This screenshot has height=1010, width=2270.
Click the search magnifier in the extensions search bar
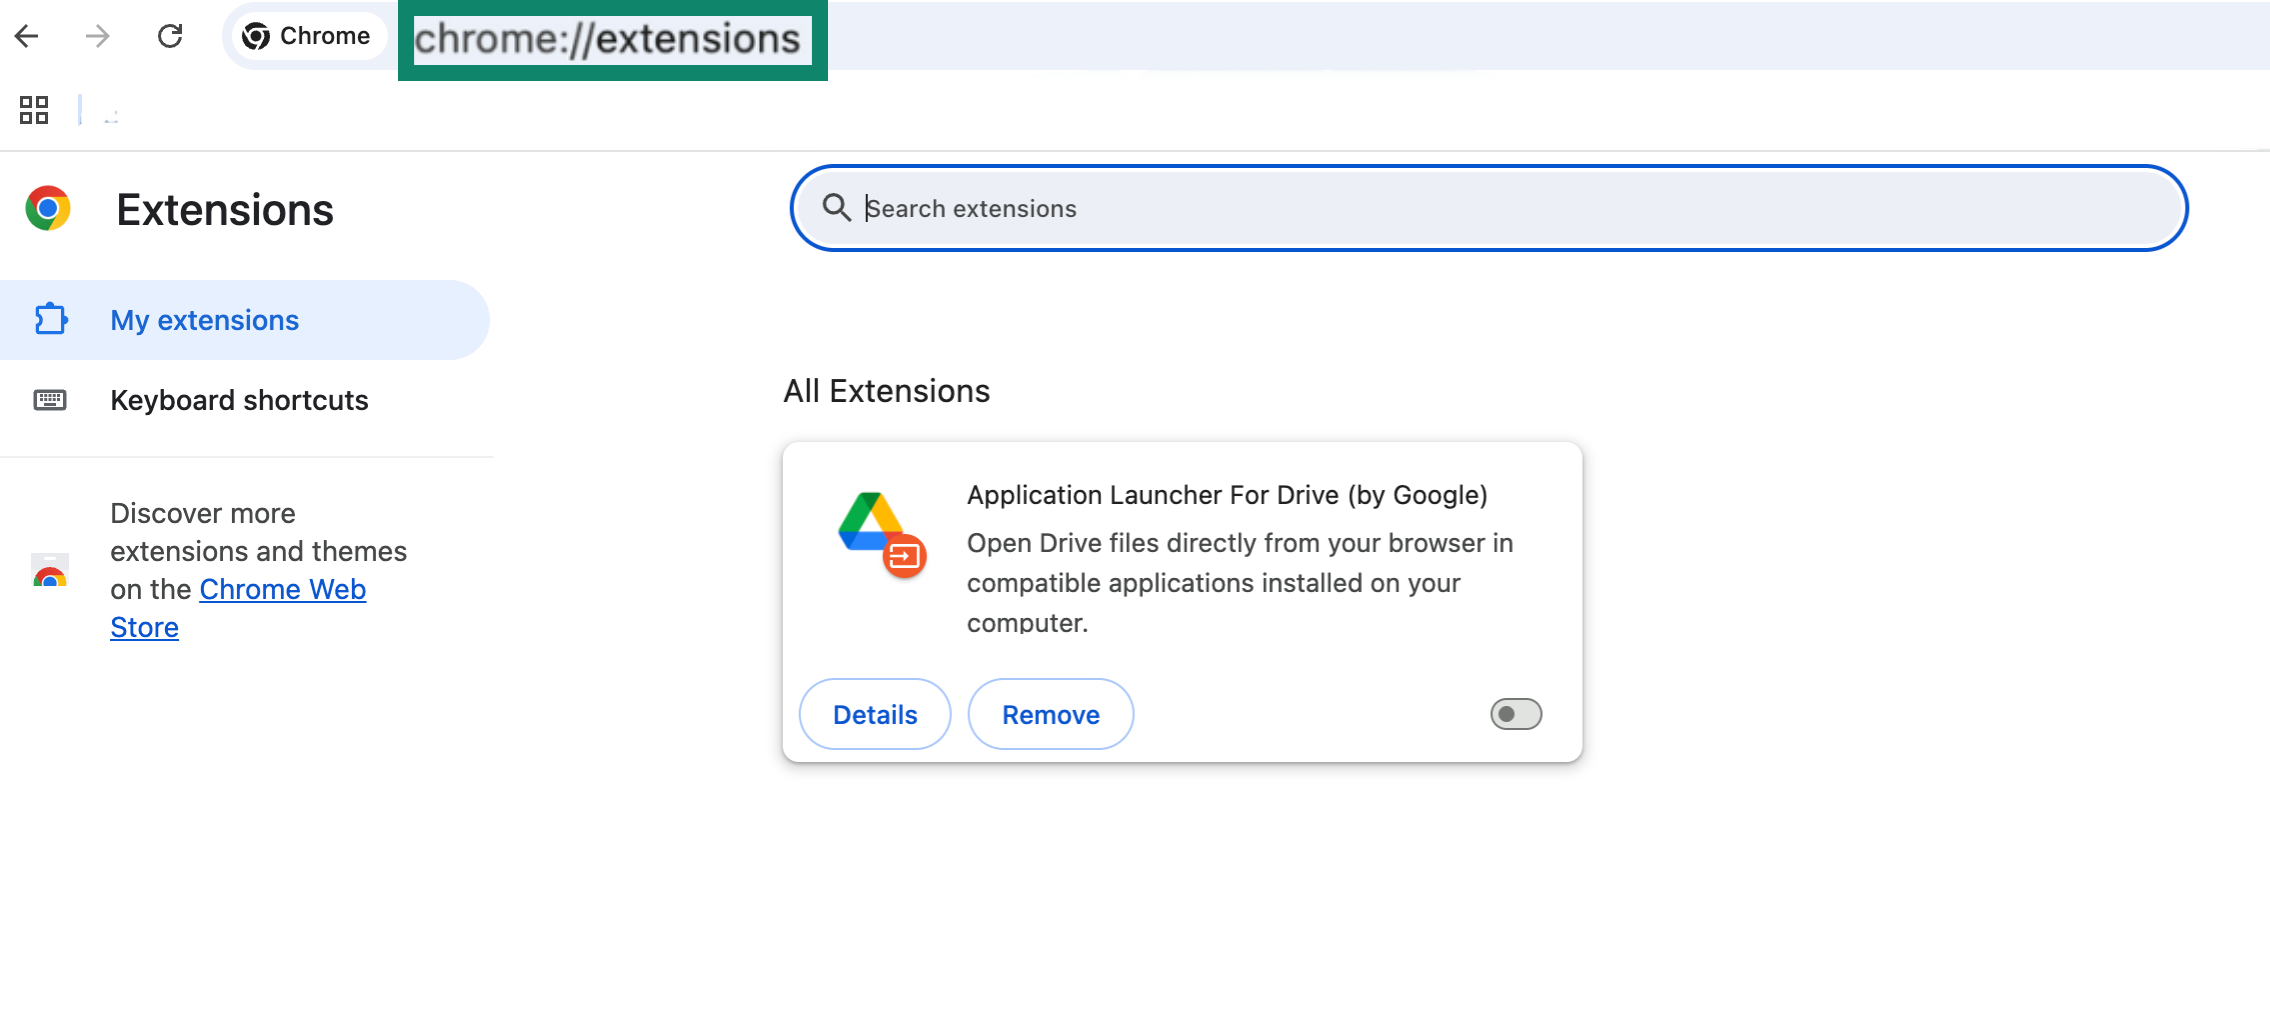[x=838, y=208]
